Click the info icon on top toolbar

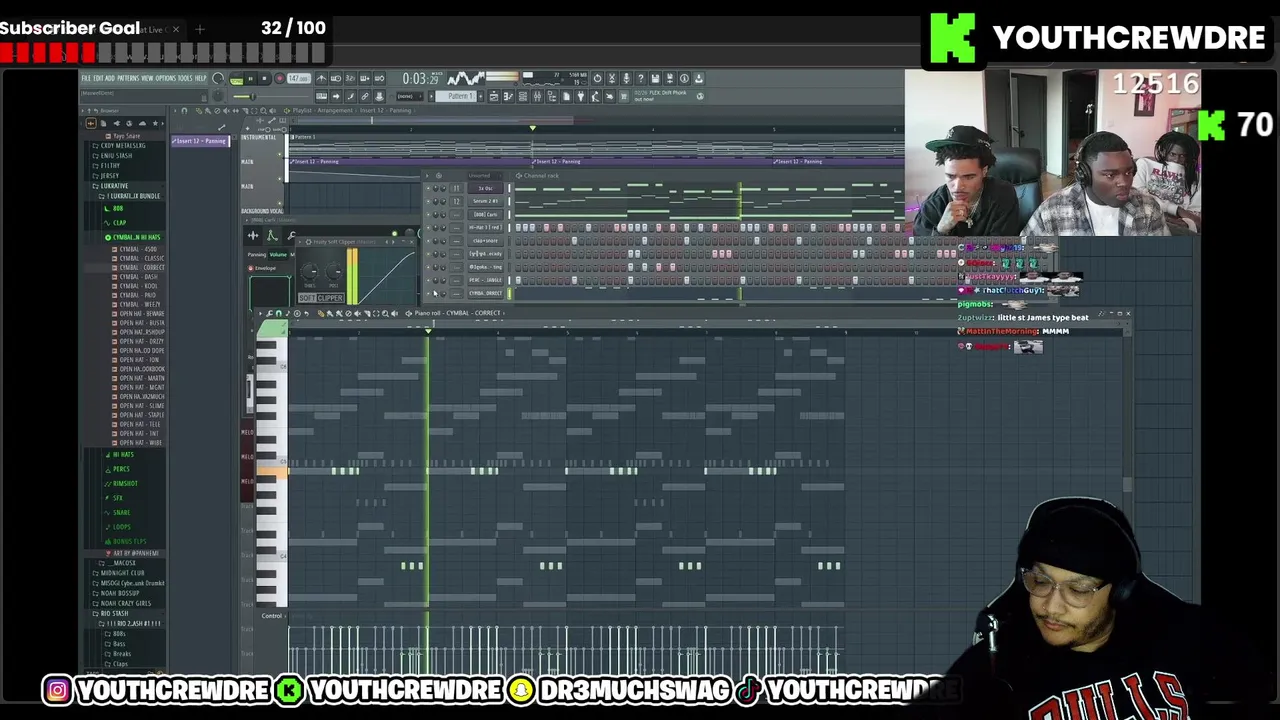click(684, 79)
